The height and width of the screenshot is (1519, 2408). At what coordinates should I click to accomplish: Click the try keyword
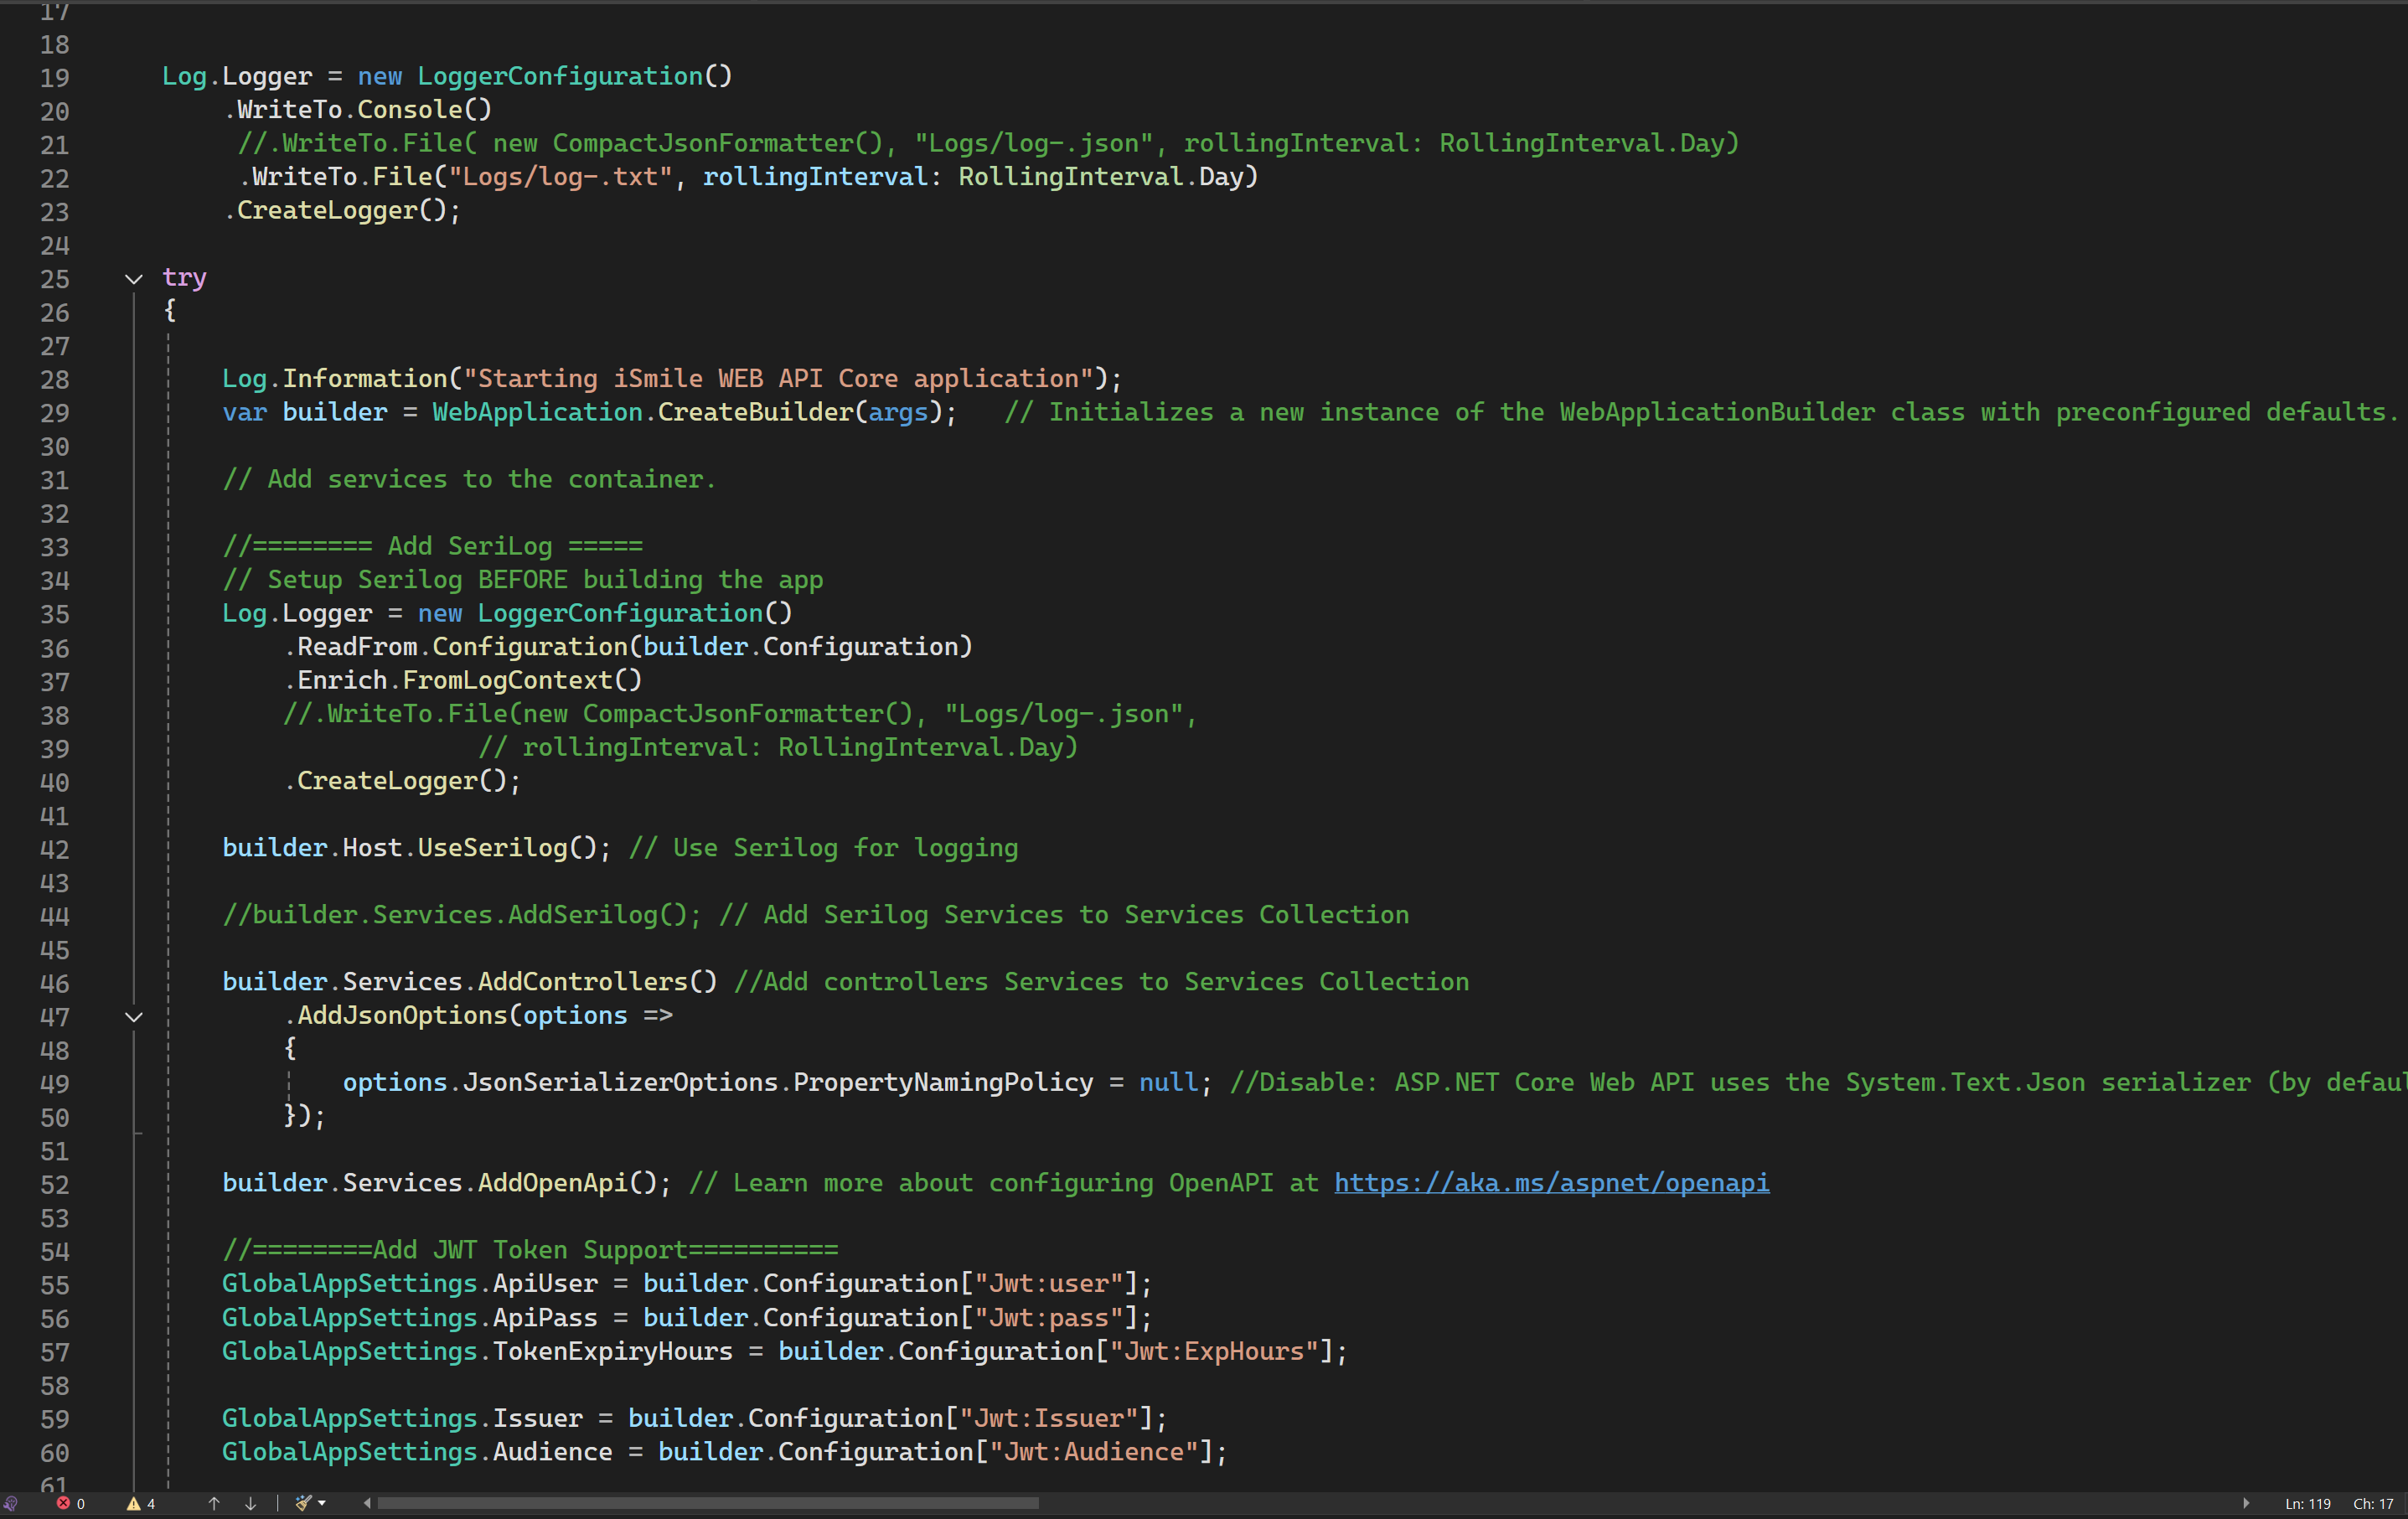click(x=184, y=278)
